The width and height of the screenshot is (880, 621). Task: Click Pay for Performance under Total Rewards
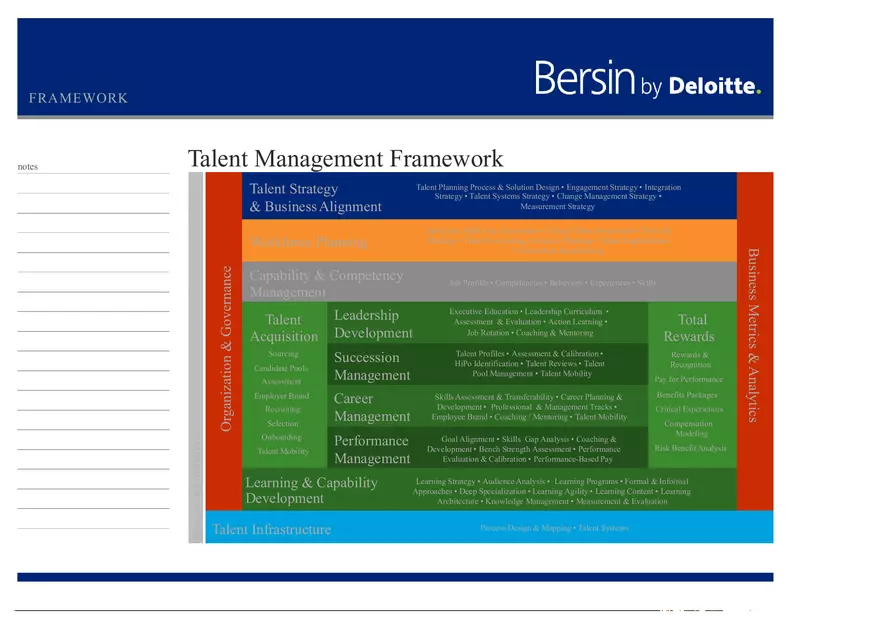pyautogui.click(x=688, y=380)
